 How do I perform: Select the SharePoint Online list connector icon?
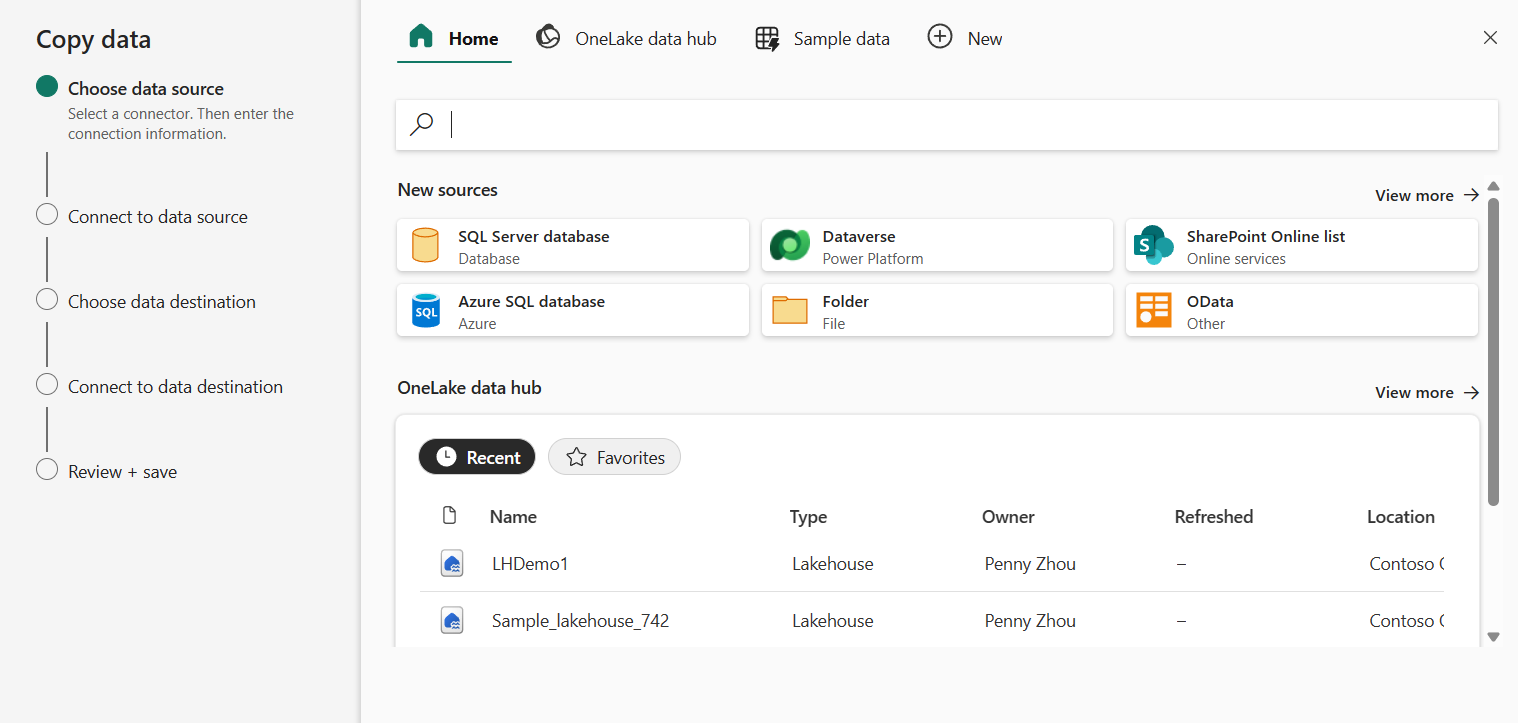pos(1154,245)
